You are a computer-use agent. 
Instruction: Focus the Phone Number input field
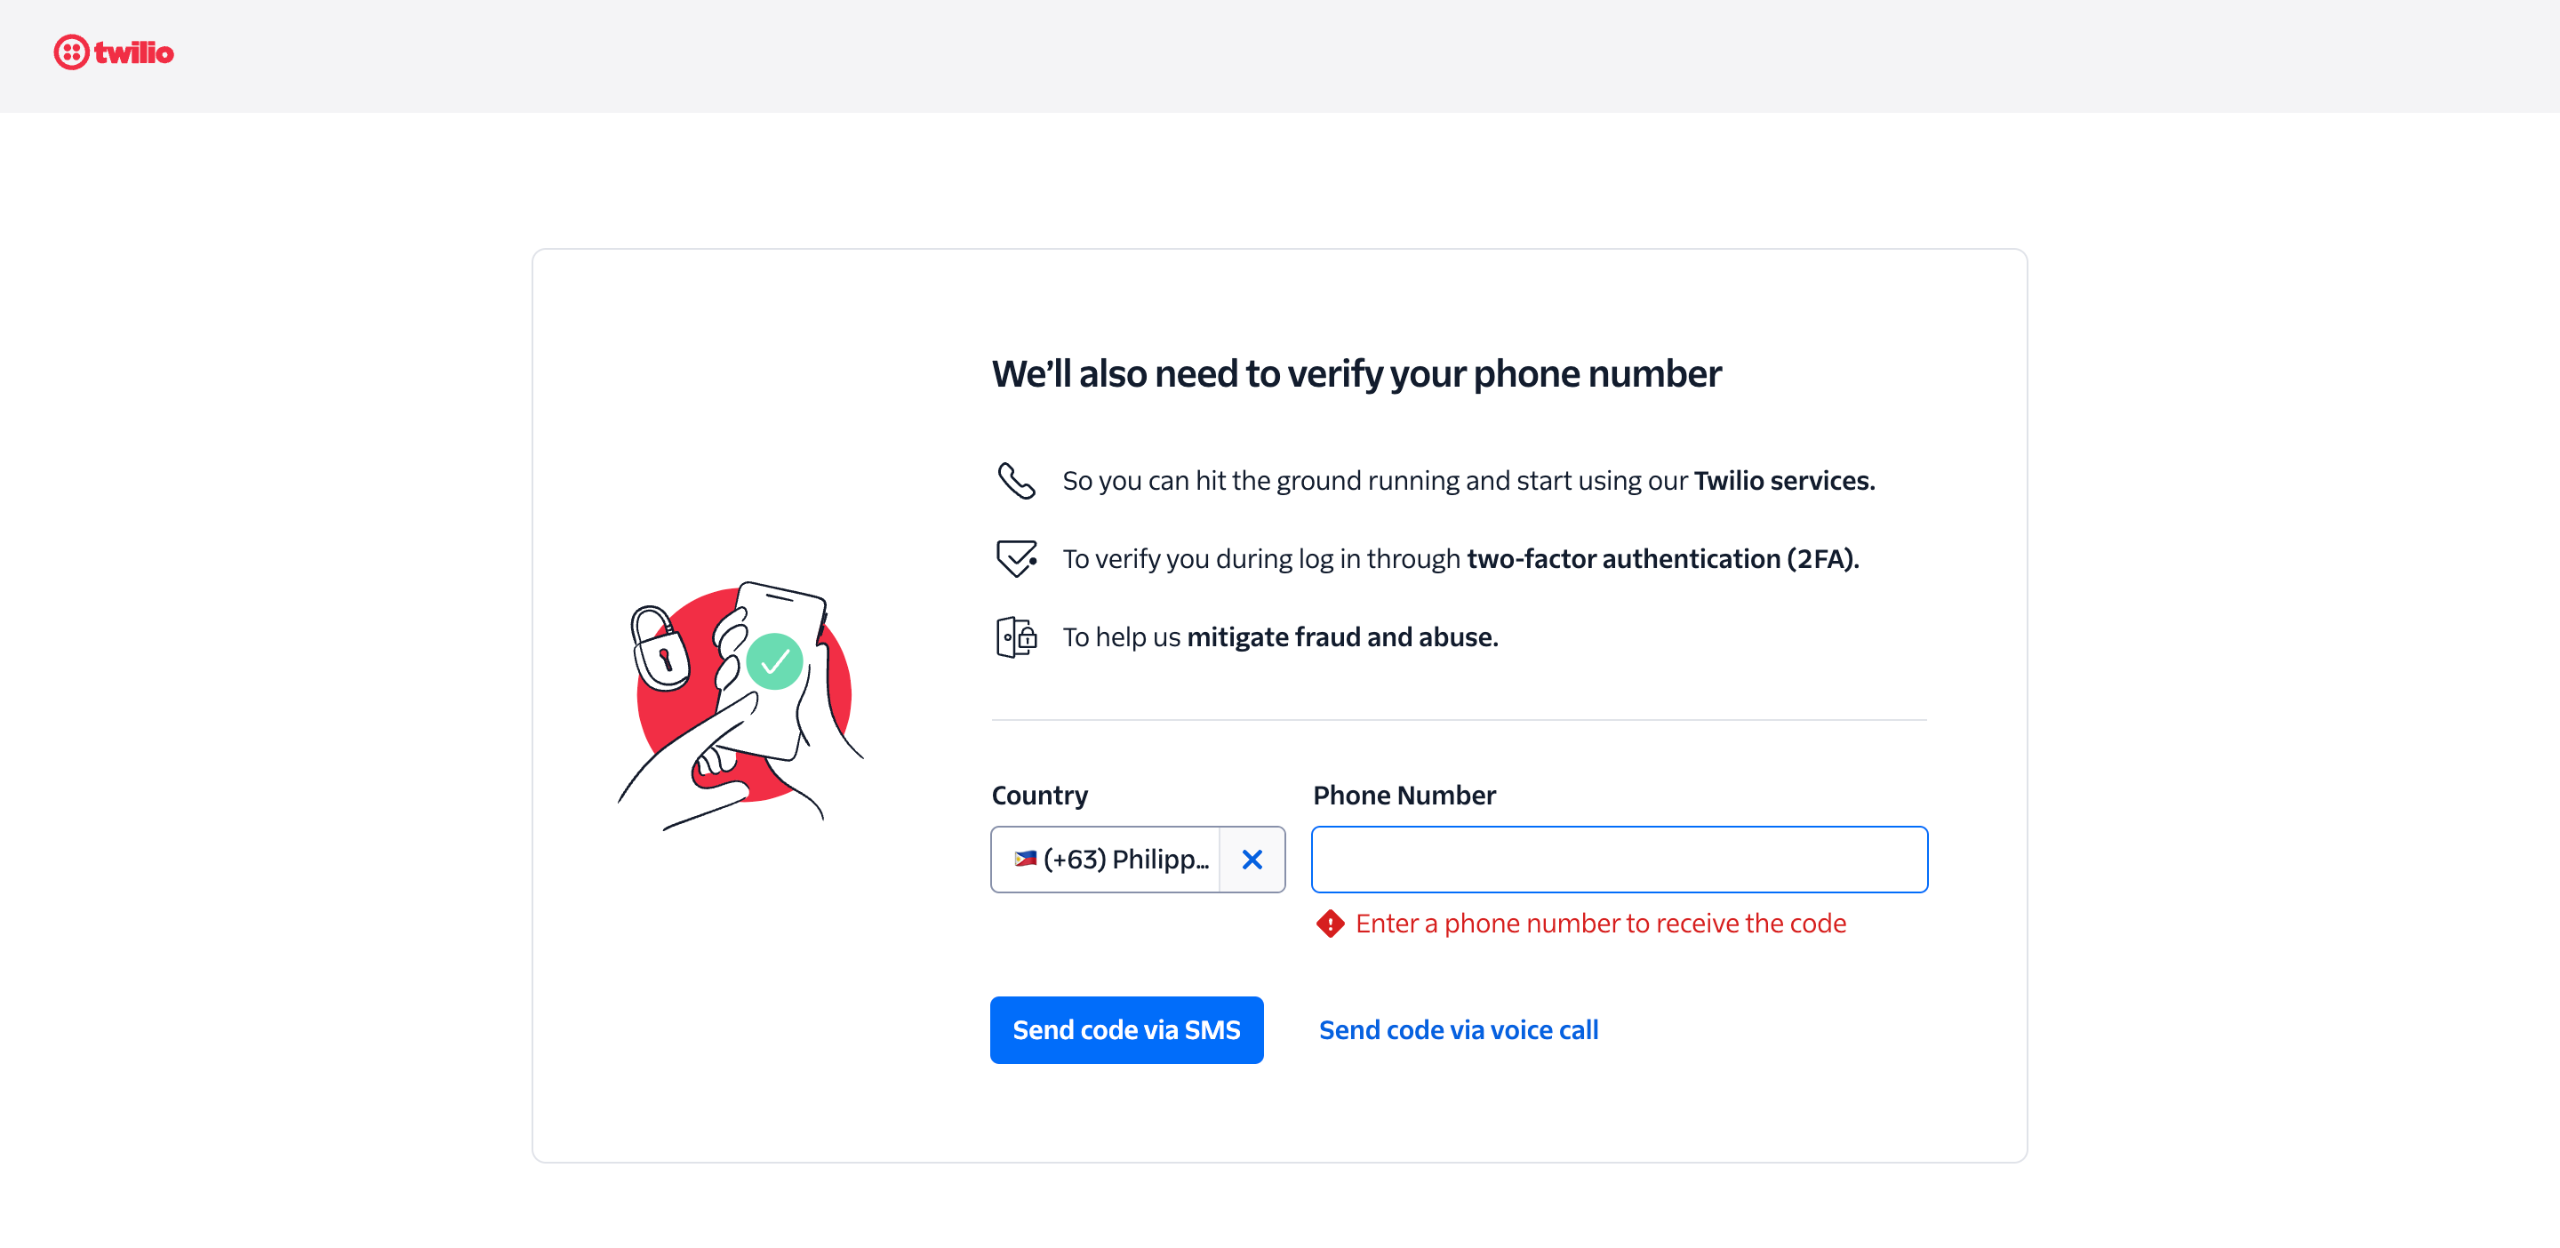(1619, 859)
